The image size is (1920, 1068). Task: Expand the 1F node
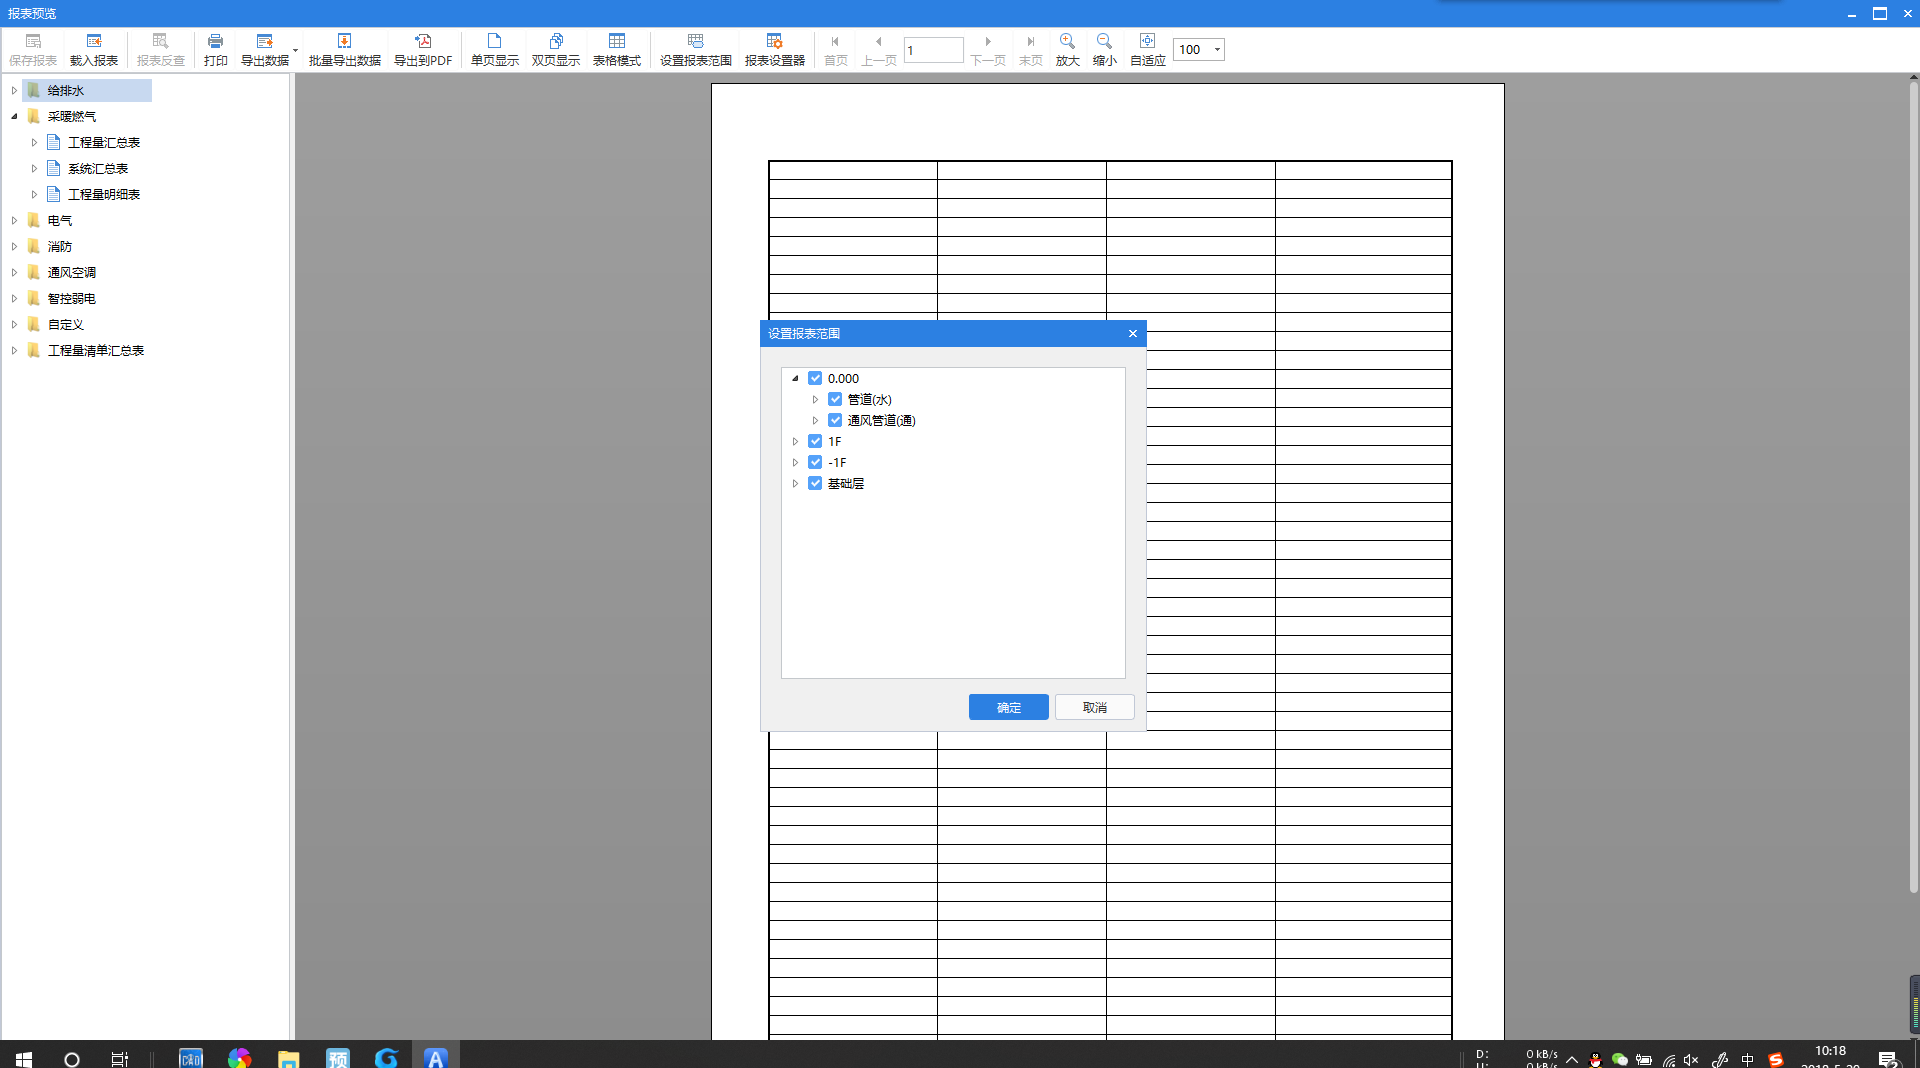[x=796, y=441]
